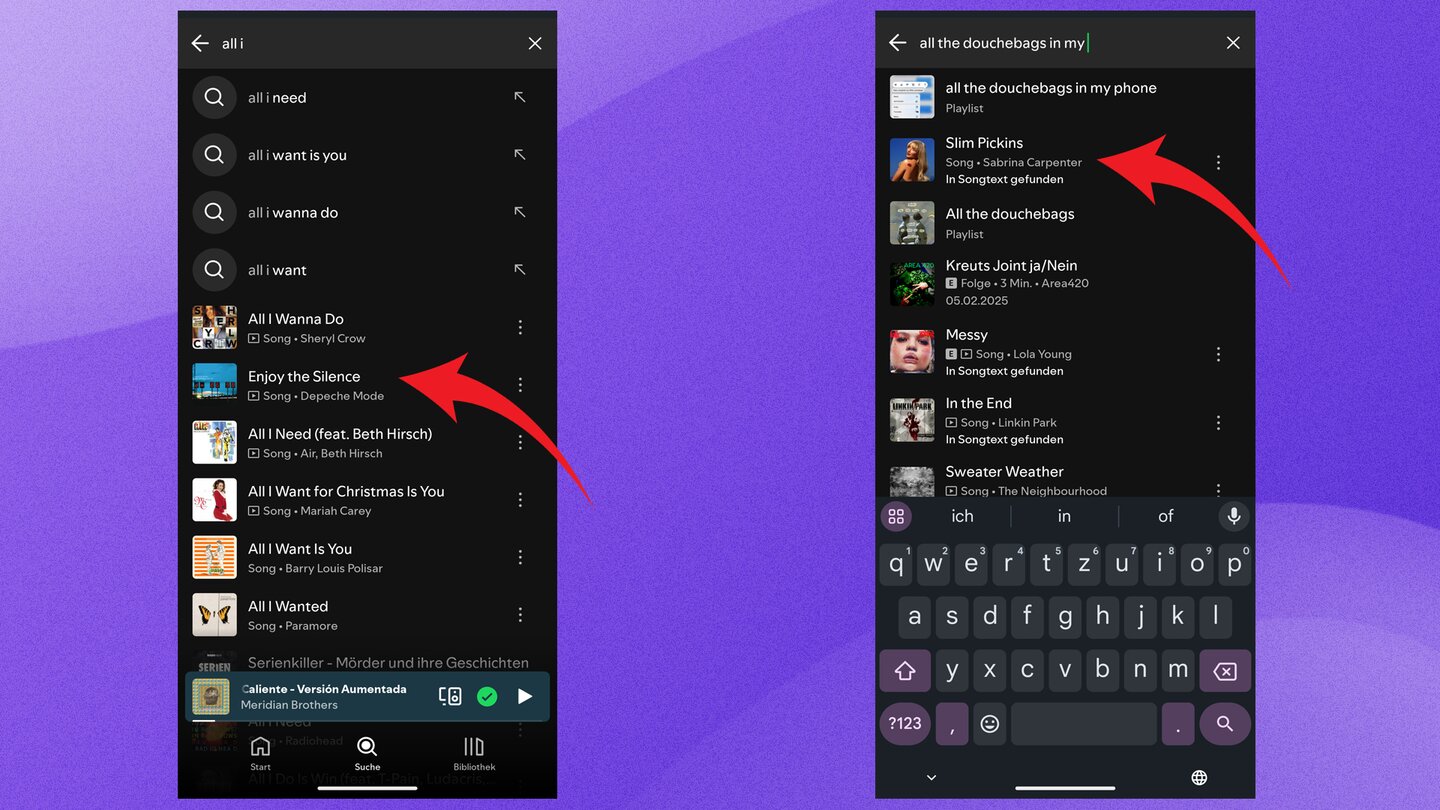
Task: Open the Bibliothek library tab
Action: tap(474, 753)
